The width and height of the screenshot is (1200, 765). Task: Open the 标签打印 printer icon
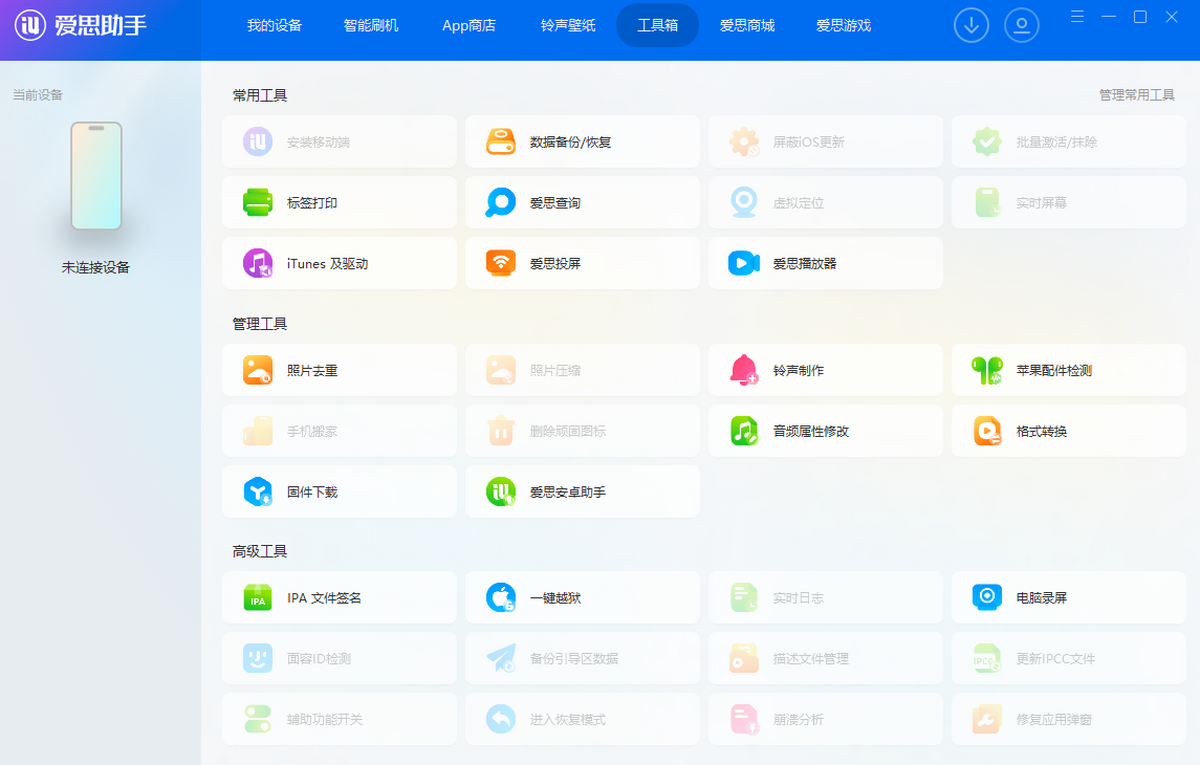click(258, 202)
